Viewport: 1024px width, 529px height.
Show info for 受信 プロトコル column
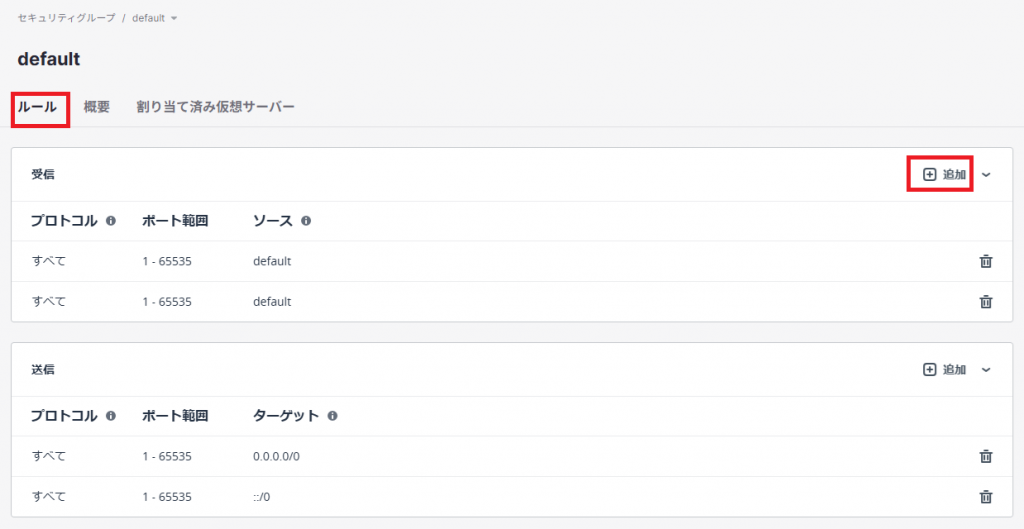(111, 221)
